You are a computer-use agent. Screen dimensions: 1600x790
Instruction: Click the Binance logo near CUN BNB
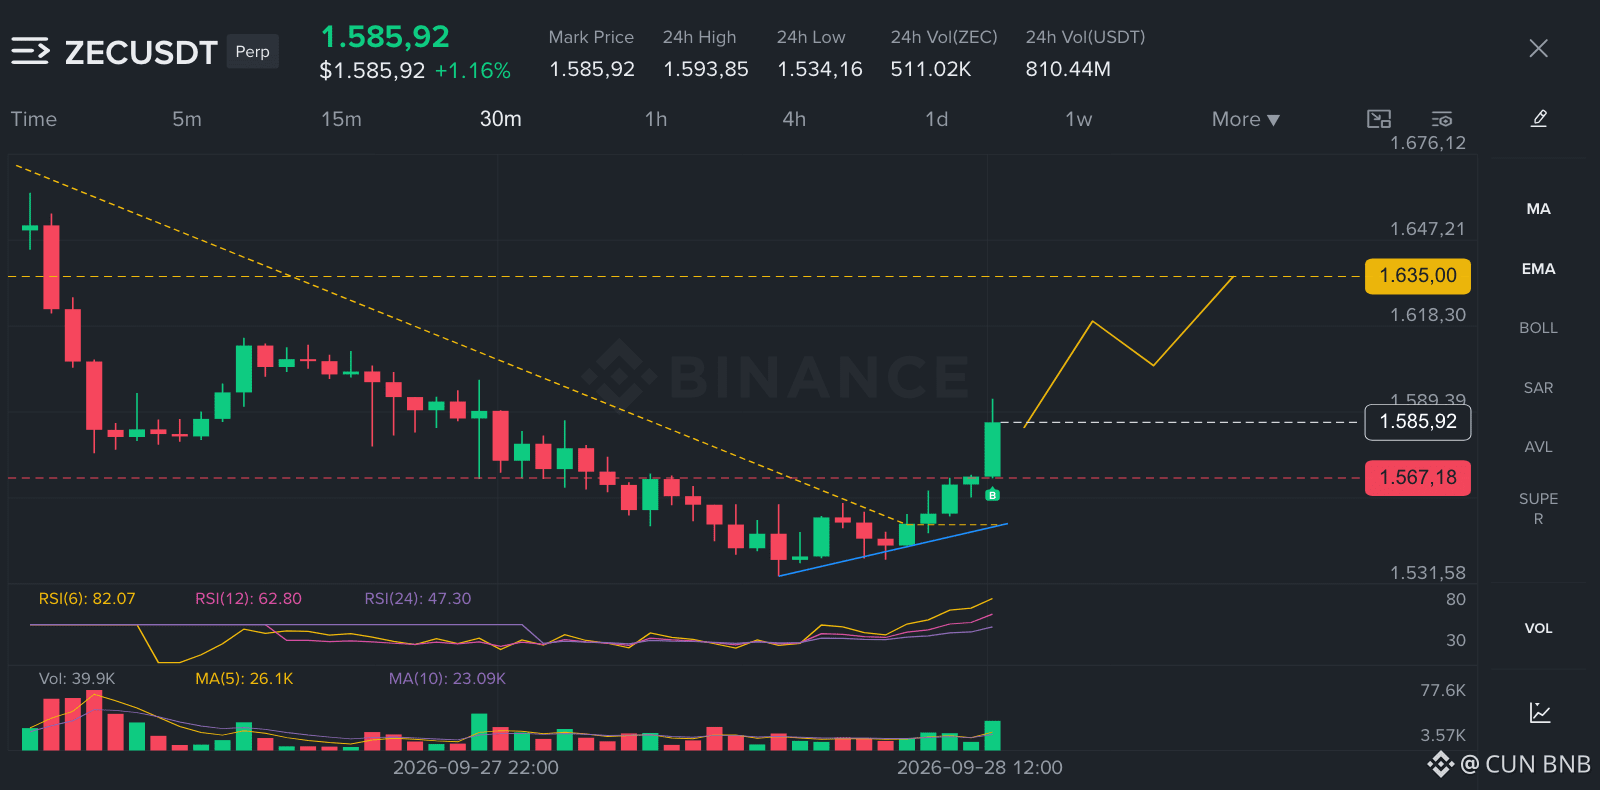pyautogui.click(x=1440, y=765)
